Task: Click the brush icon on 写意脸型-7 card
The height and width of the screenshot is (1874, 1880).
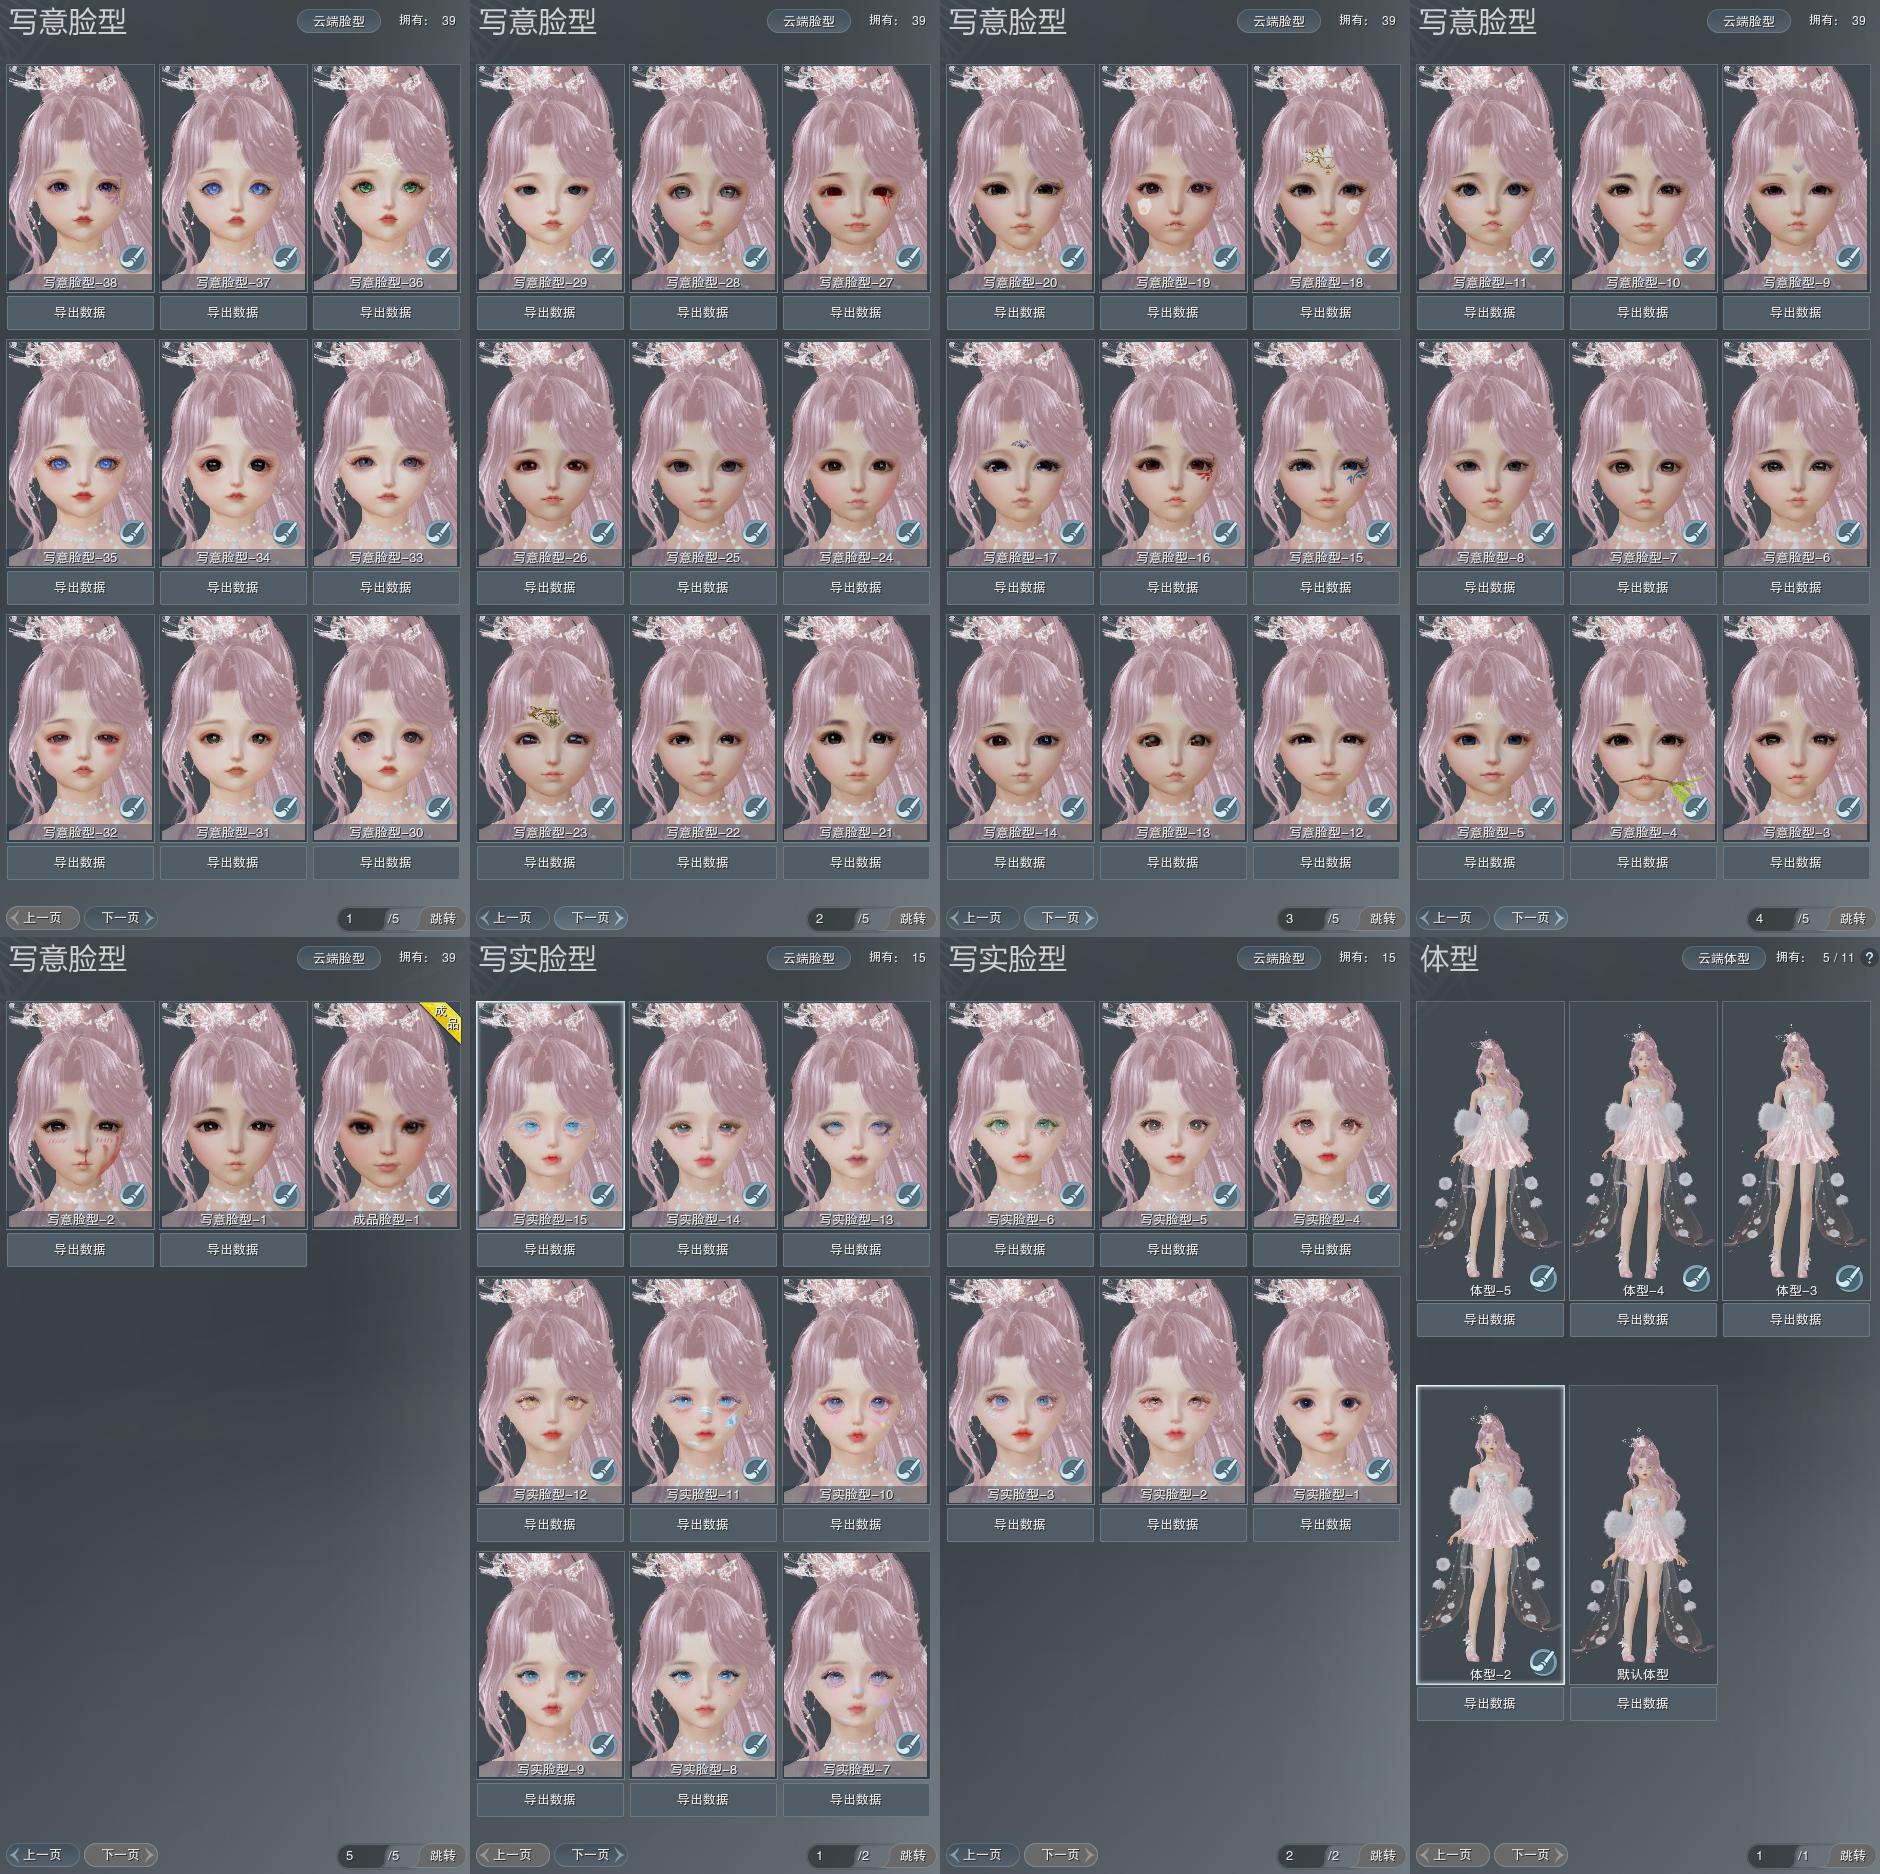Action: pyautogui.click(x=1696, y=533)
